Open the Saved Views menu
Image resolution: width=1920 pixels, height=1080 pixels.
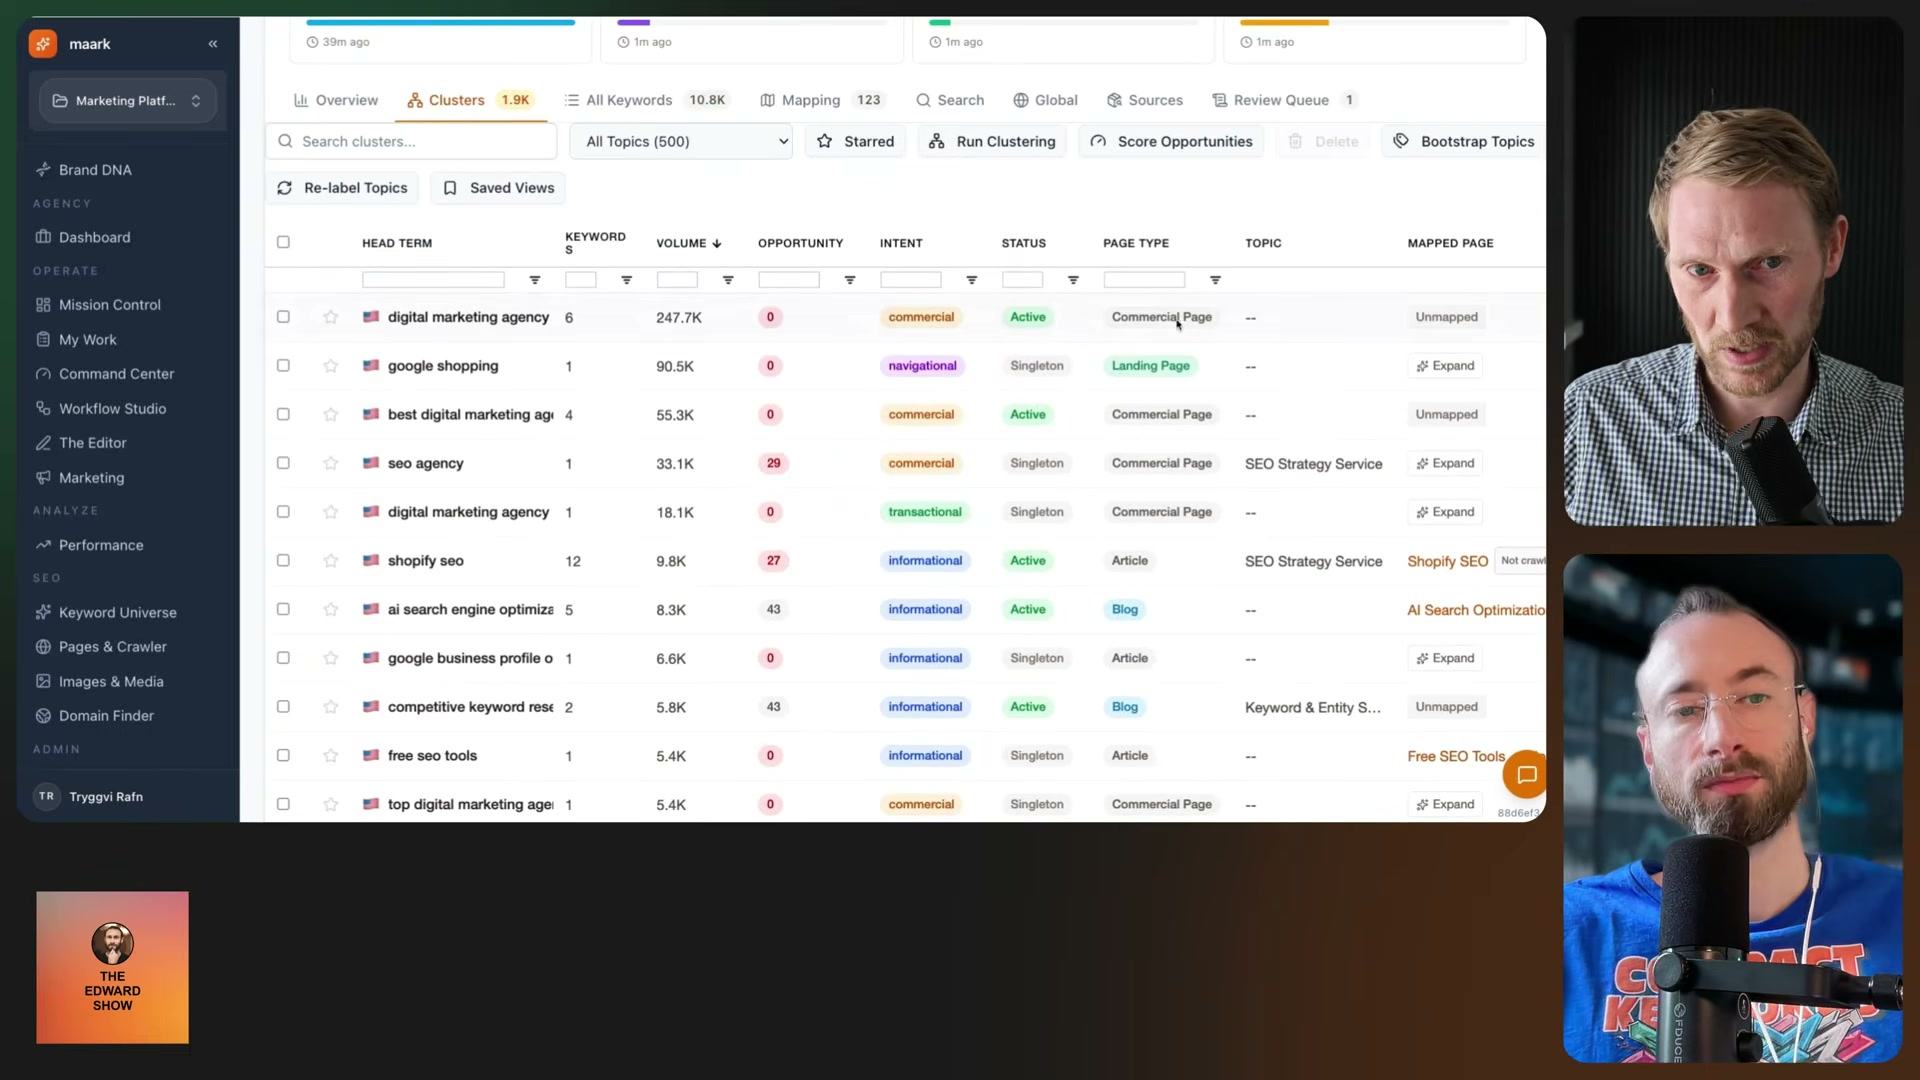click(498, 188)
